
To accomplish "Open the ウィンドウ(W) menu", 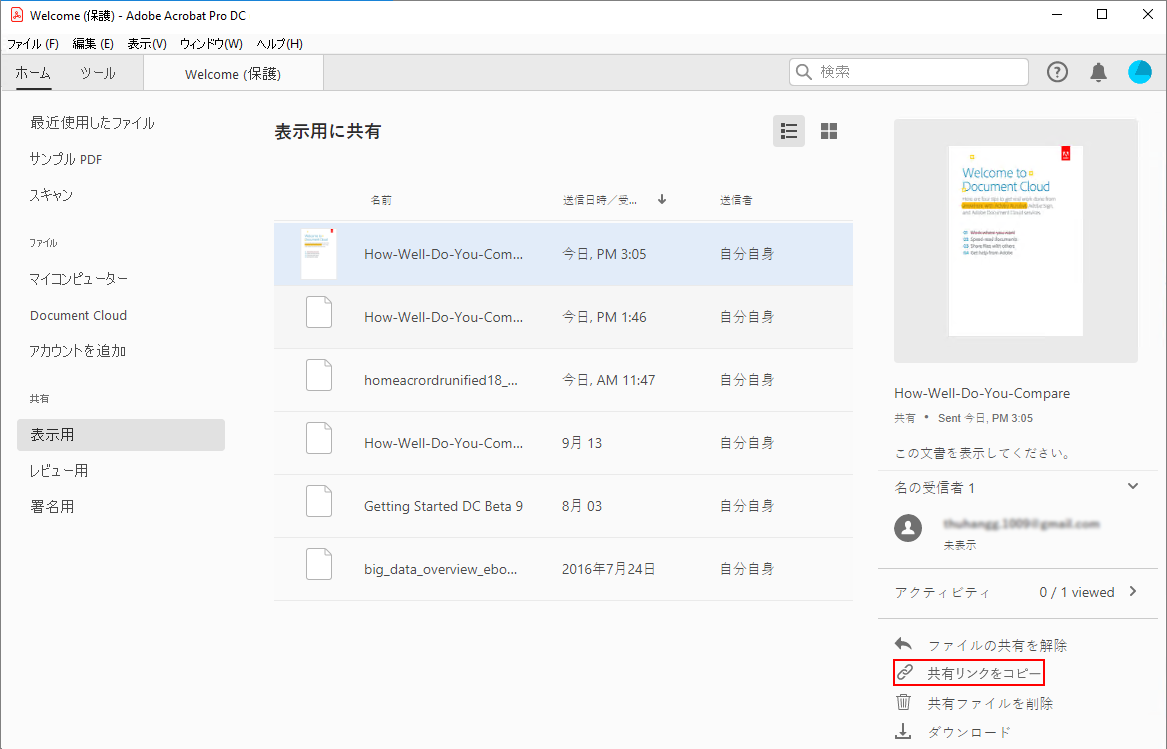I will (x=211, y=44).
